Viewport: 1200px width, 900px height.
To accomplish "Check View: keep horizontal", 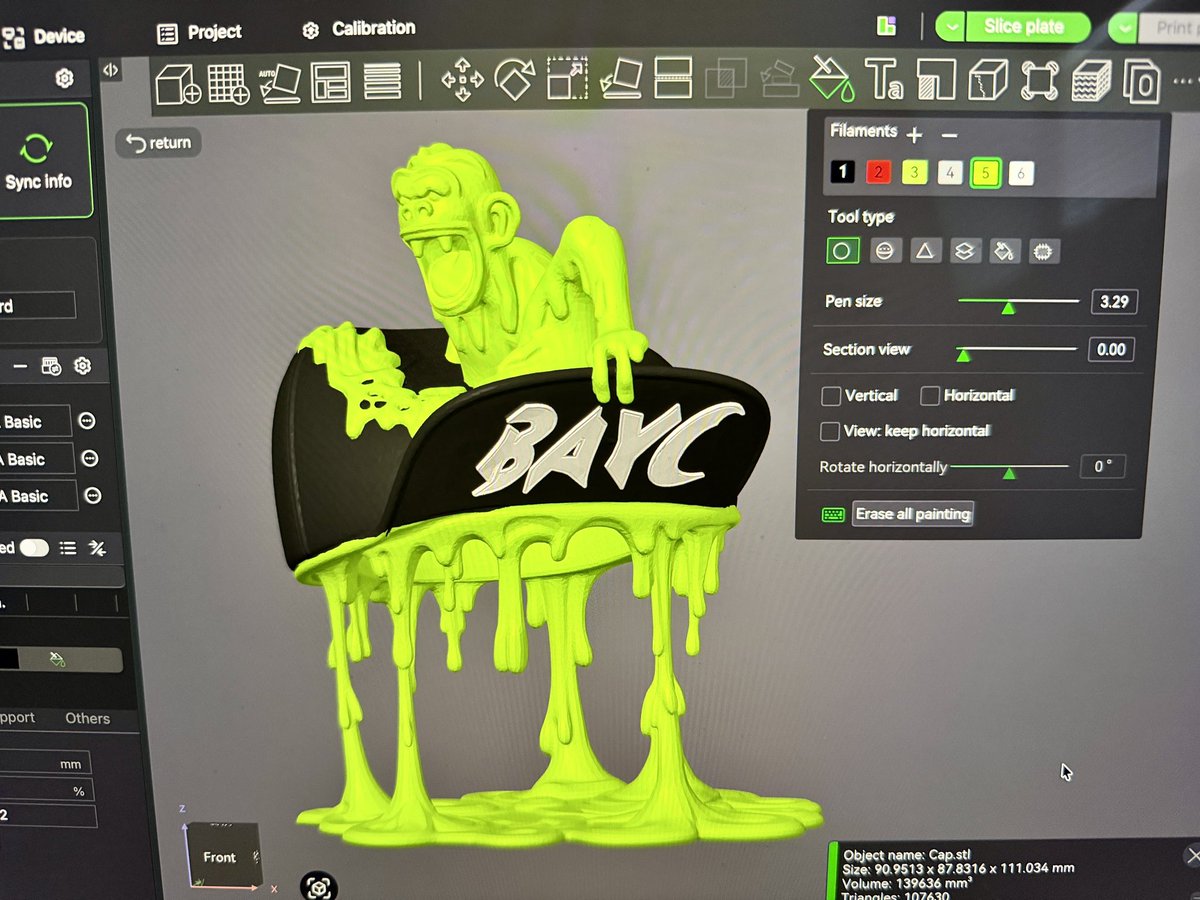I will (829, 432).
